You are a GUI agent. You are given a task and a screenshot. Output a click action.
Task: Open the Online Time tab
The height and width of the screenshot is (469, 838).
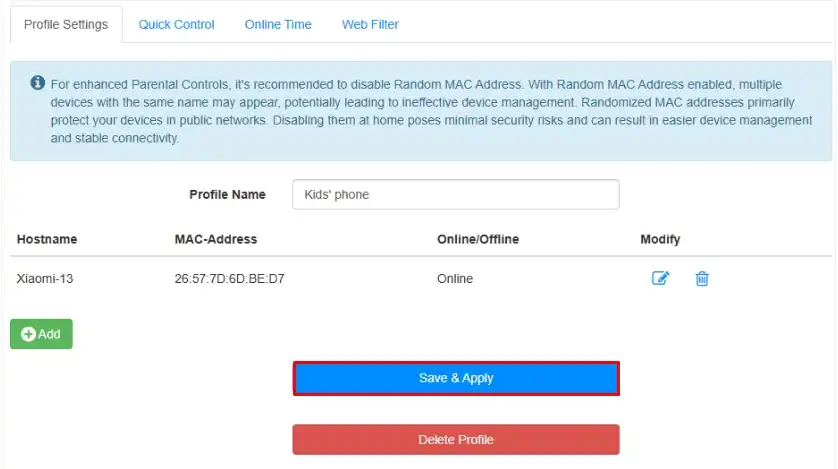[x=278, y=24]
